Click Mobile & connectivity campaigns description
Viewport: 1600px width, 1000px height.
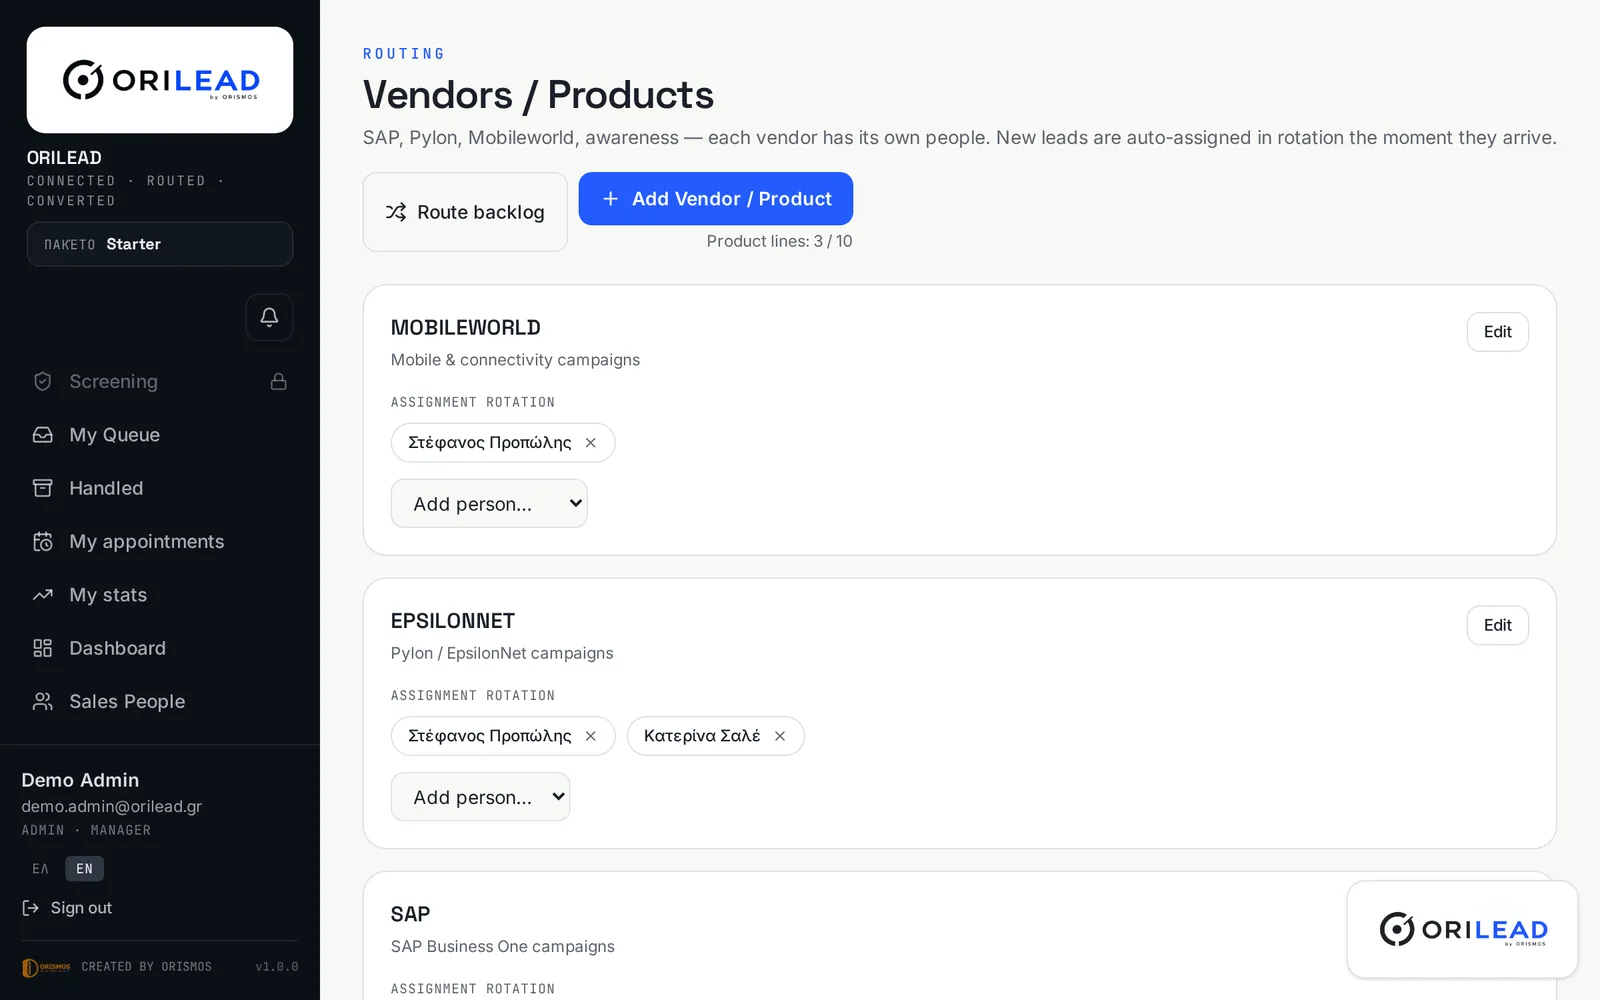(515, 360)
